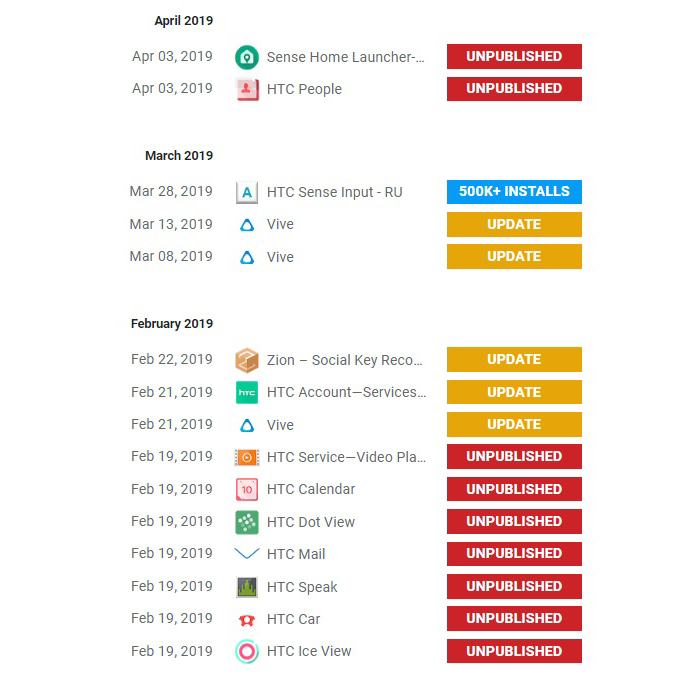Click the HTC Mail envelope icon
Image resolution: width=700 pixels, height=675 pixels.
pos(247,554)
